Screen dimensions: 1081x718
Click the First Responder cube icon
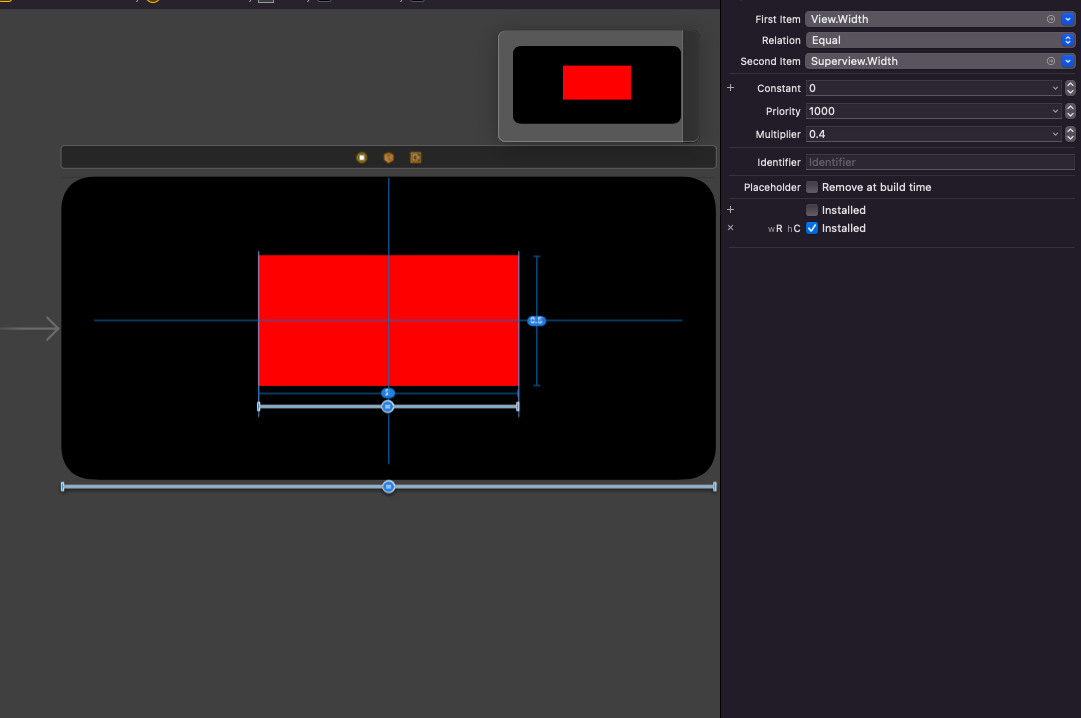click(389, 158)
